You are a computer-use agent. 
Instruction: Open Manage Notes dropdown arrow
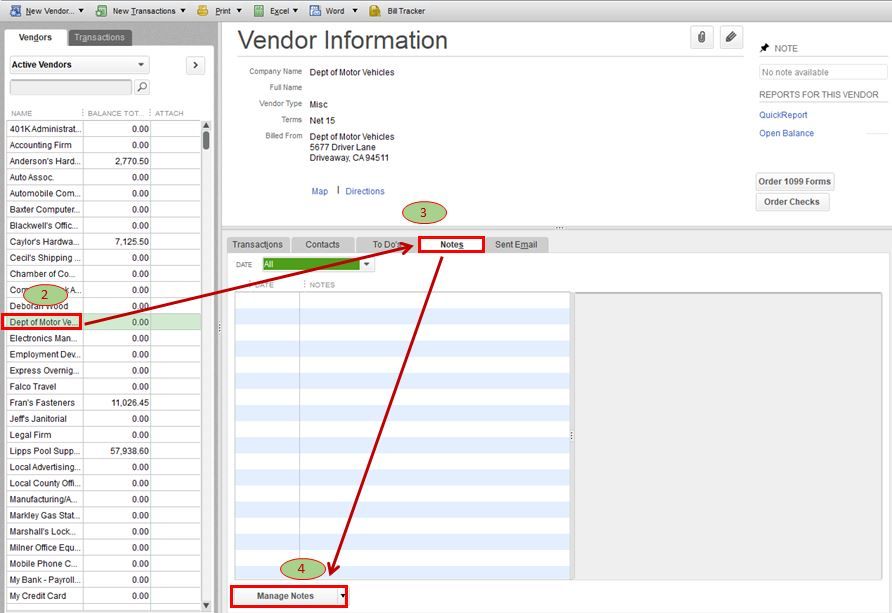click(342, 596)
